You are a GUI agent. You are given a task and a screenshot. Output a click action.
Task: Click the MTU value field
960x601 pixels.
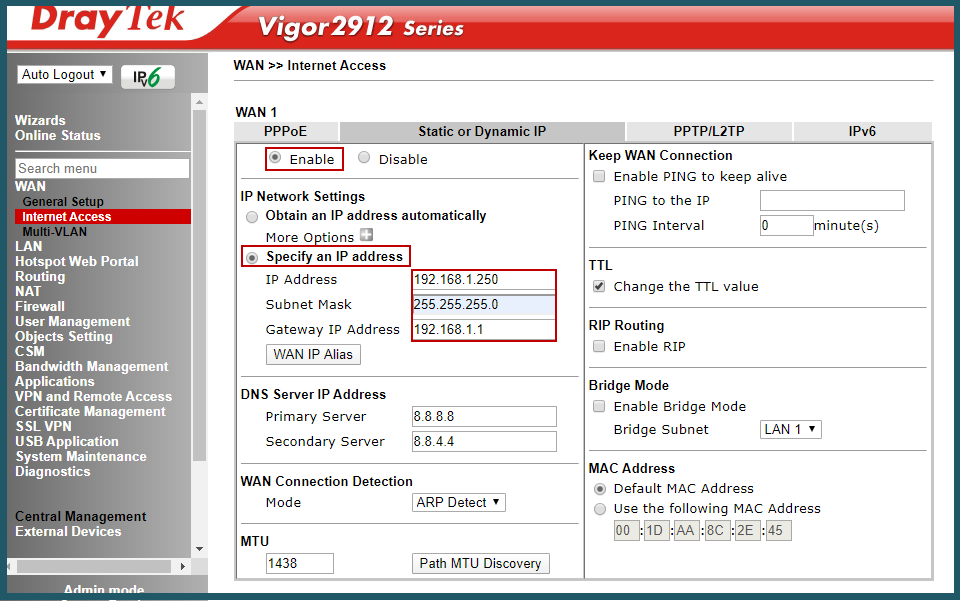(300, 564)
